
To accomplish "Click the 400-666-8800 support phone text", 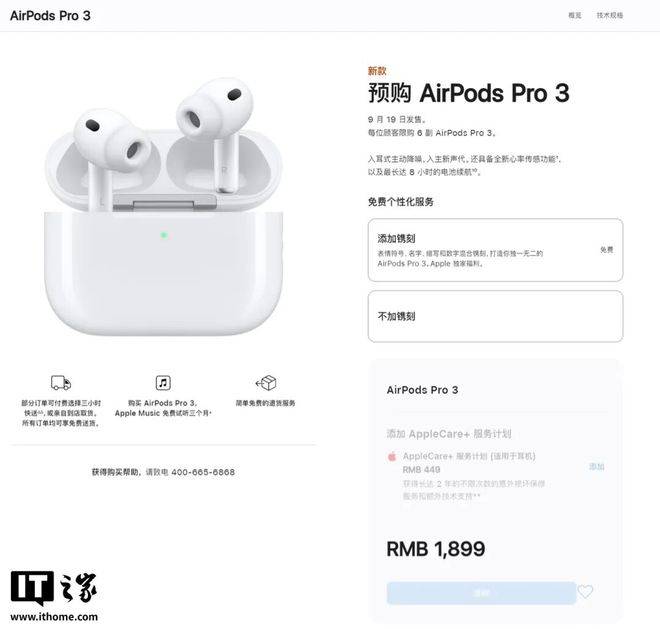I will [x=203, y=472].
